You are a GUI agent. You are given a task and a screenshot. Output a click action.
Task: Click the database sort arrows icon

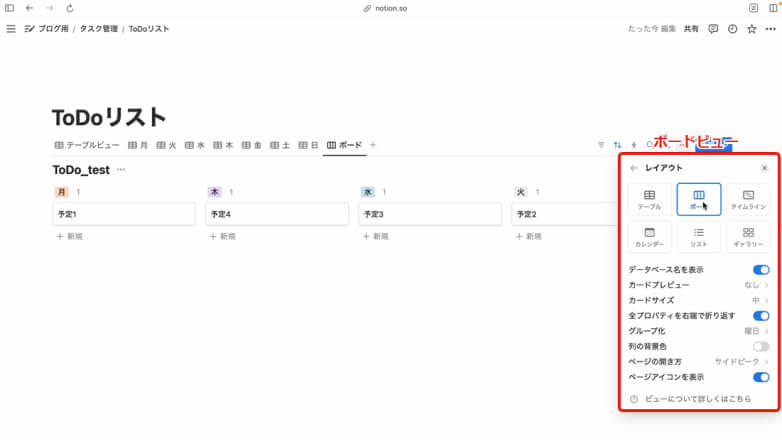[617, 145]
